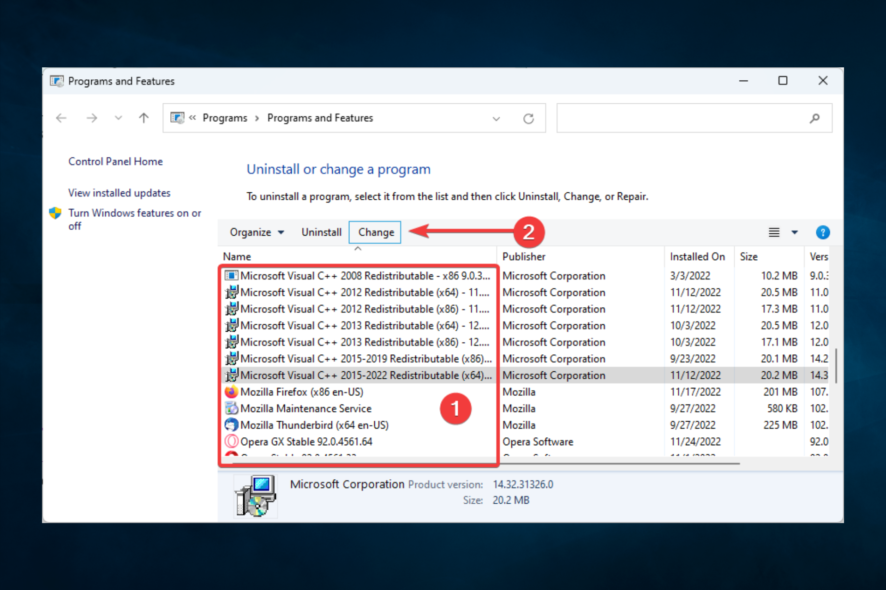Click the Visual C++ 2013 (x64) installer icon
The width and height of the screenshot is (886, 590).
coord(231,326)
